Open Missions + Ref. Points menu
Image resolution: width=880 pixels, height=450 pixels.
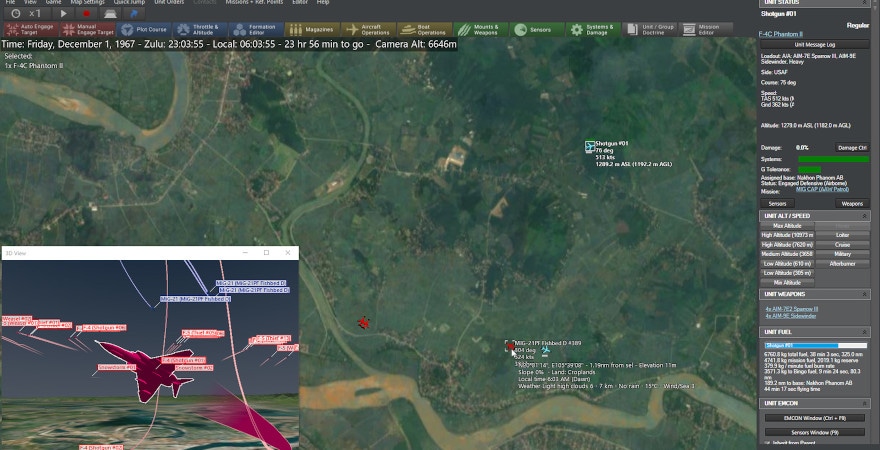pos(255,2)
